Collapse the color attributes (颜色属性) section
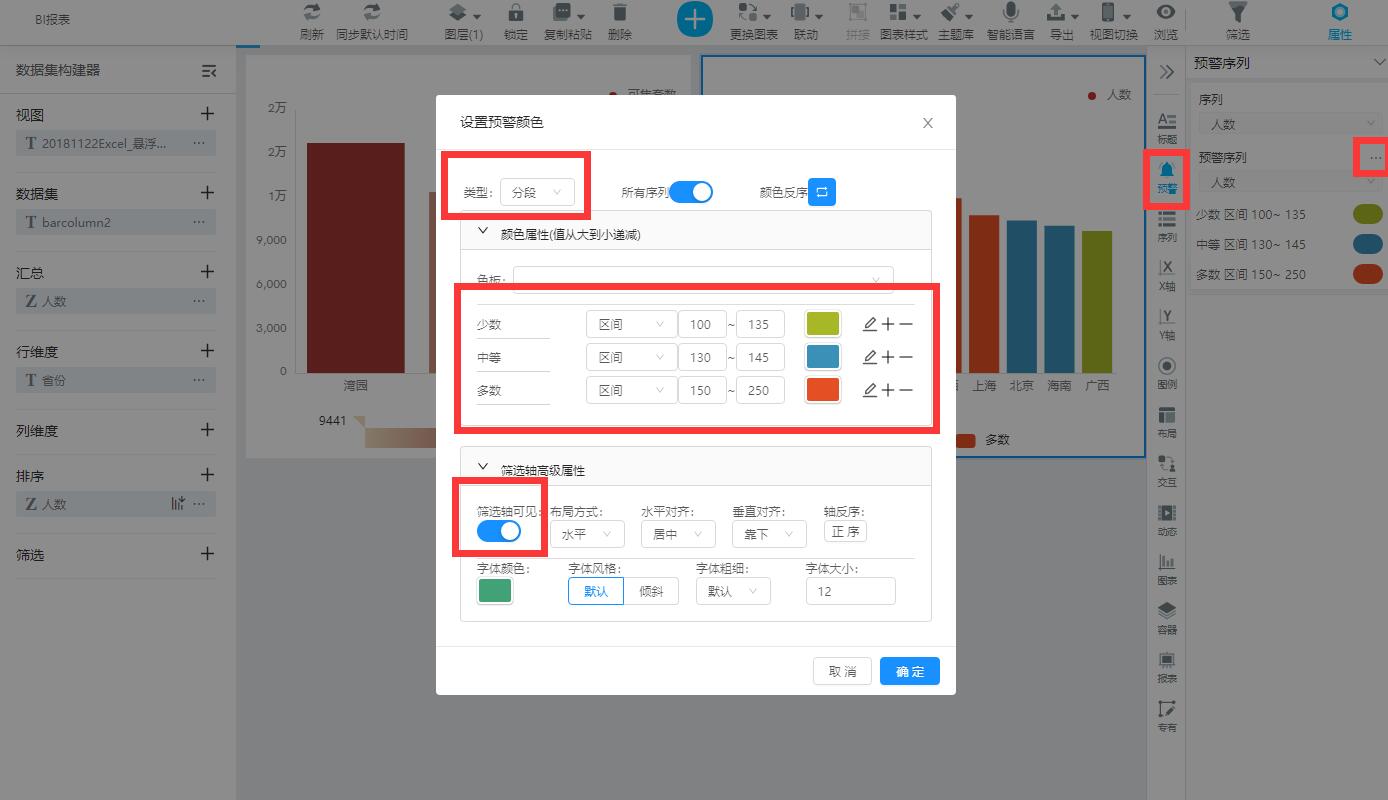This screenshot has width=1388, height=800. [483, 233]
